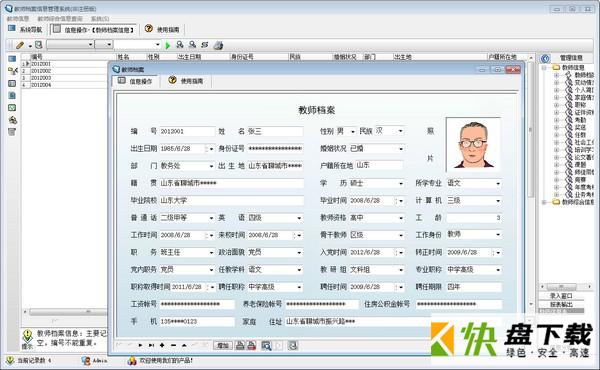Select the 考勤 tree item
The image size is (600, 370).
point(580,120)
